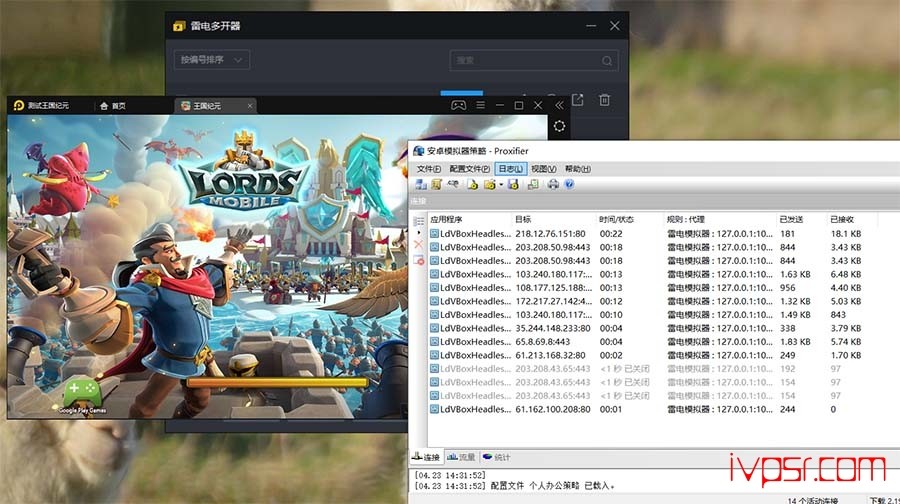Click the red X icon beside connections
This screenshot has width=900, height=504.
point(418,245)
